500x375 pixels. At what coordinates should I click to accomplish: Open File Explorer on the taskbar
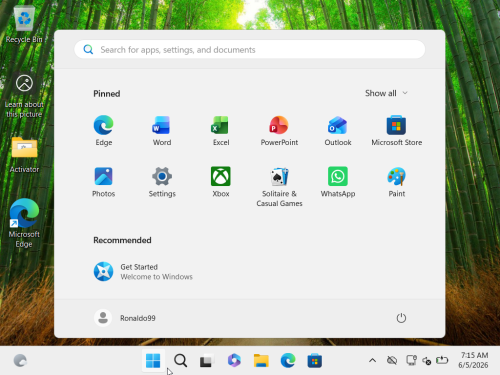261,360
